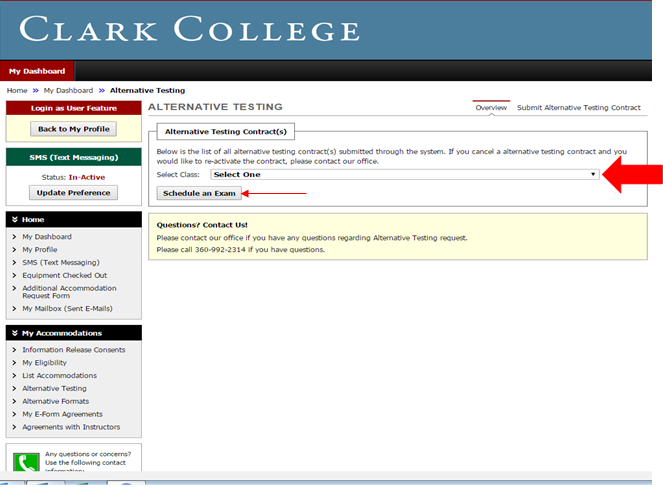This screenshot has width=663, height=487.
Task: Open List Accommodations link
Action: [x=60, y=375]
